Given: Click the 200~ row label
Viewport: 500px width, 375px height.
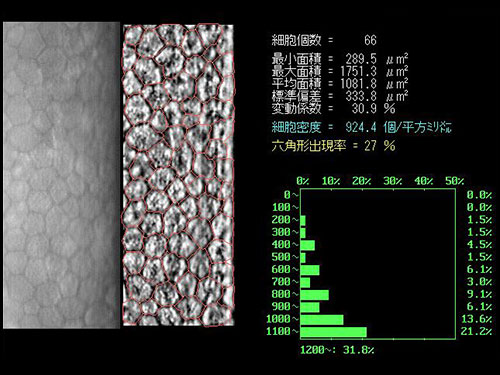Looking at the screenshot, I should coord(285,220).
